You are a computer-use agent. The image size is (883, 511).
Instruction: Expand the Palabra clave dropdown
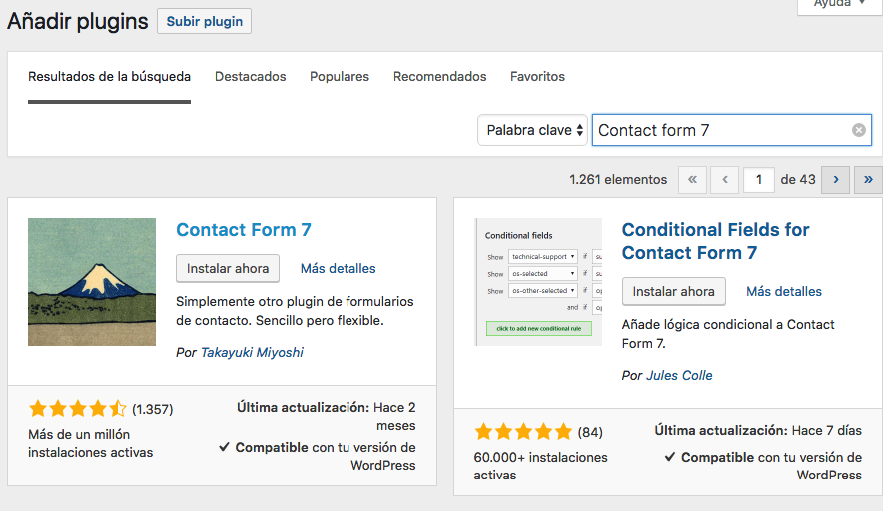[x=532, y=130]
